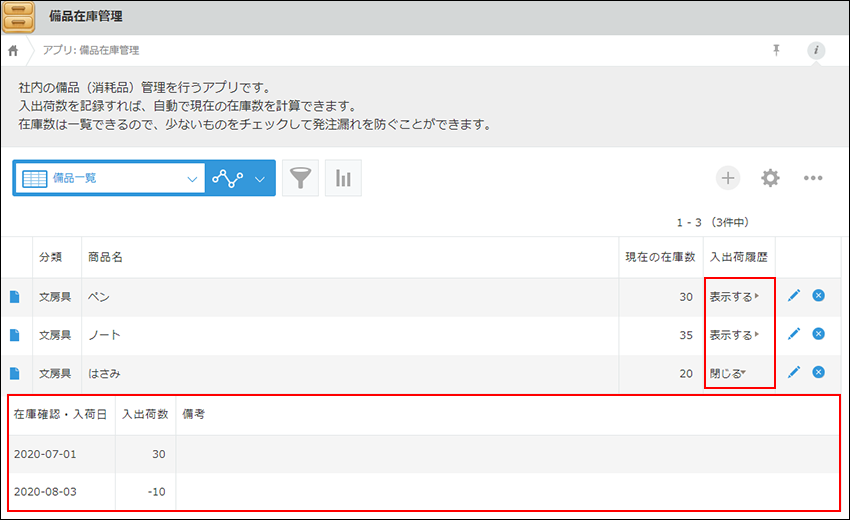Open app settings gear icon

pos(770,178)
